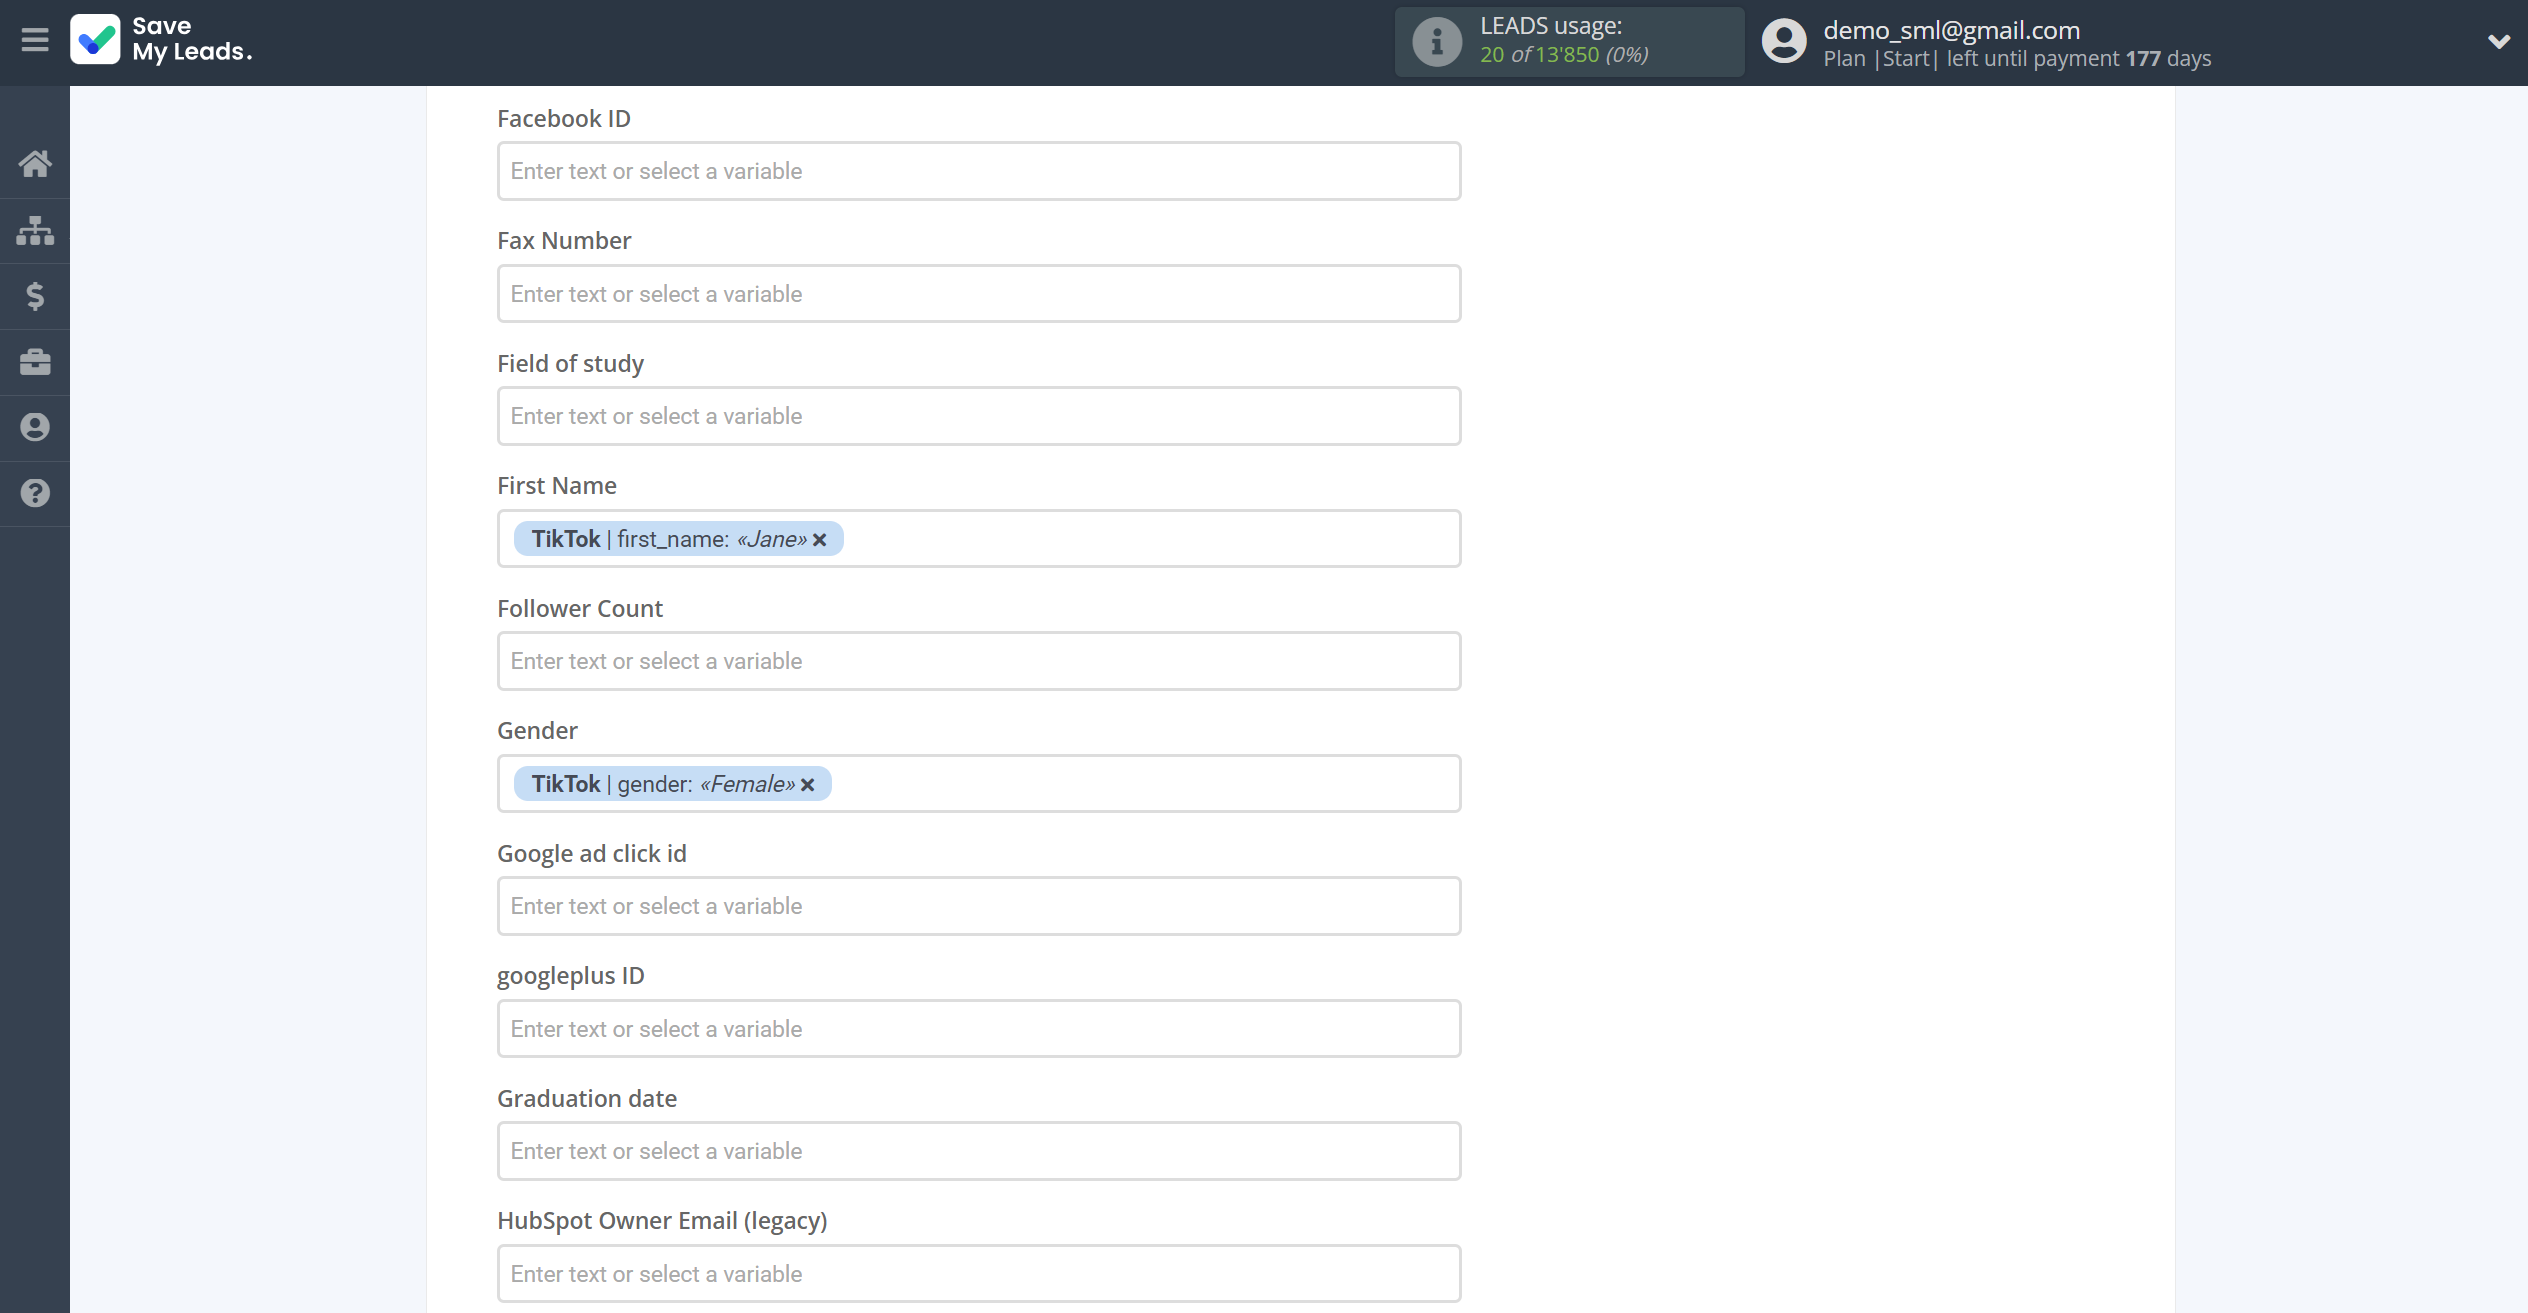This screenshot has width=2528, height=1313.
Task: Click the Field of study input field
Action: point(979,416)
